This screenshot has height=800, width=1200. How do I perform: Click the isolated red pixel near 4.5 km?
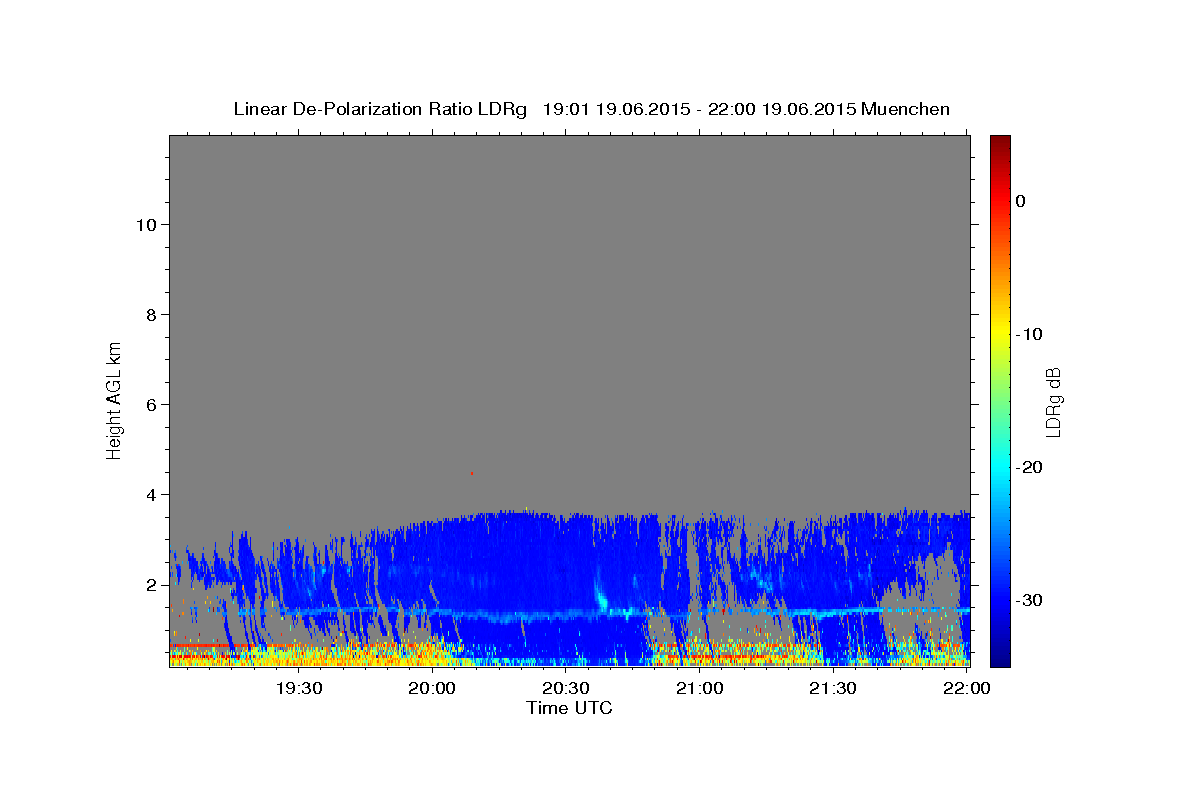tap(471, 473)
